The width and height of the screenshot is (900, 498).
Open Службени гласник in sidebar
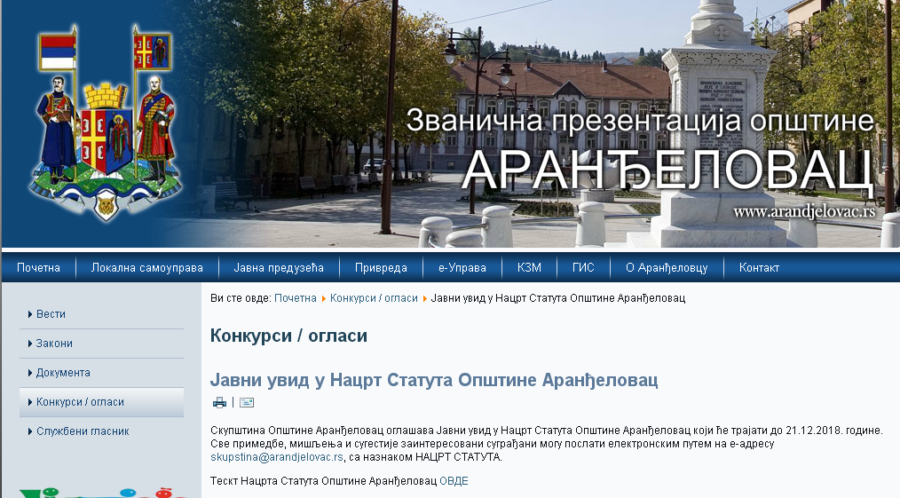82,431
